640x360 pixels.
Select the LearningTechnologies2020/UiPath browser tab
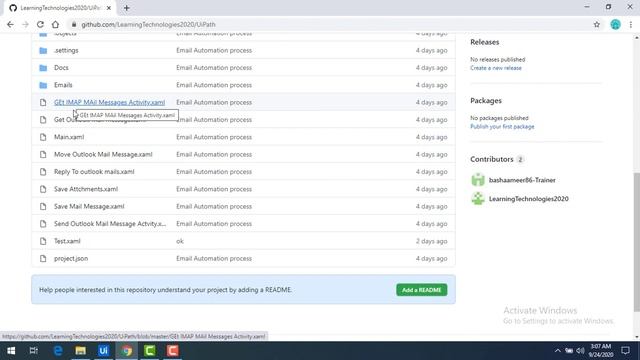(x=60, y=8)
